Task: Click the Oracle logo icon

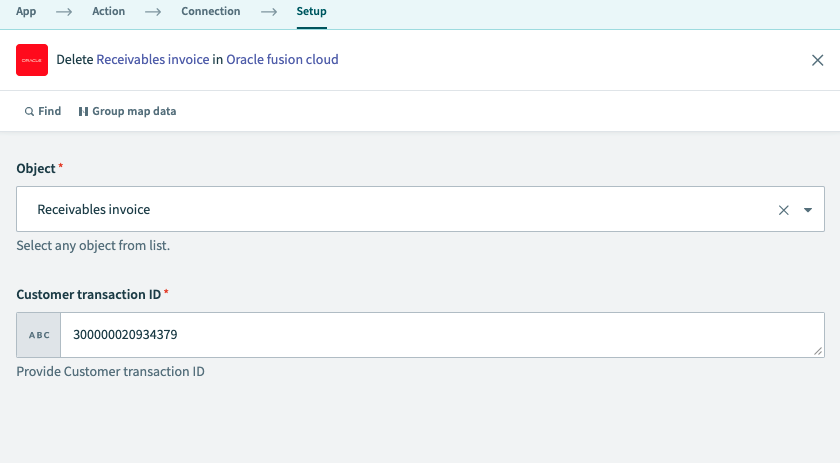Action: (x=32, y=60)
